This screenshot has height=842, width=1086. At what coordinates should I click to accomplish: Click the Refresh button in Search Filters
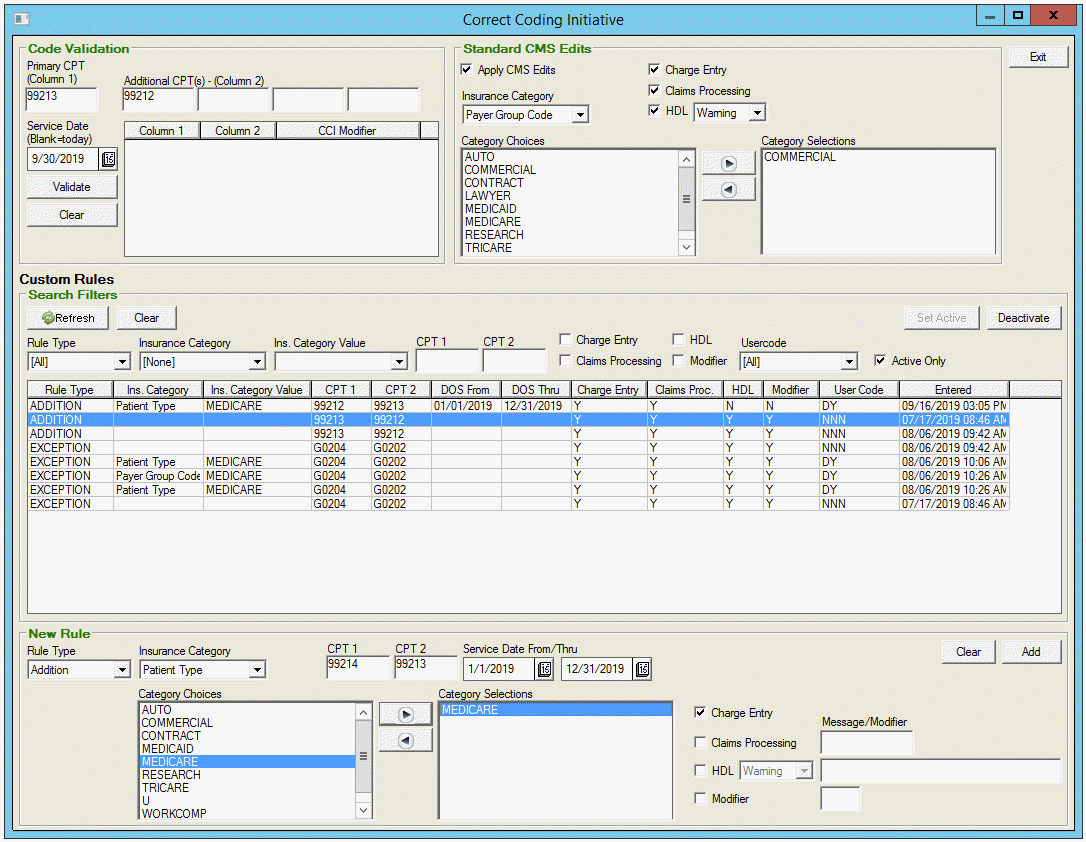68,318
